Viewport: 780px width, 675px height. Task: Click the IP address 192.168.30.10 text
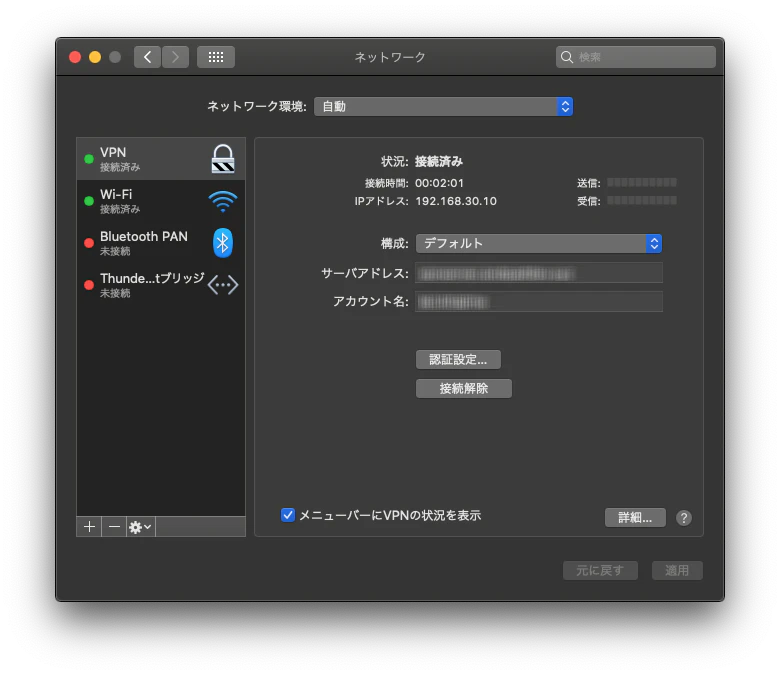point(456,201)
